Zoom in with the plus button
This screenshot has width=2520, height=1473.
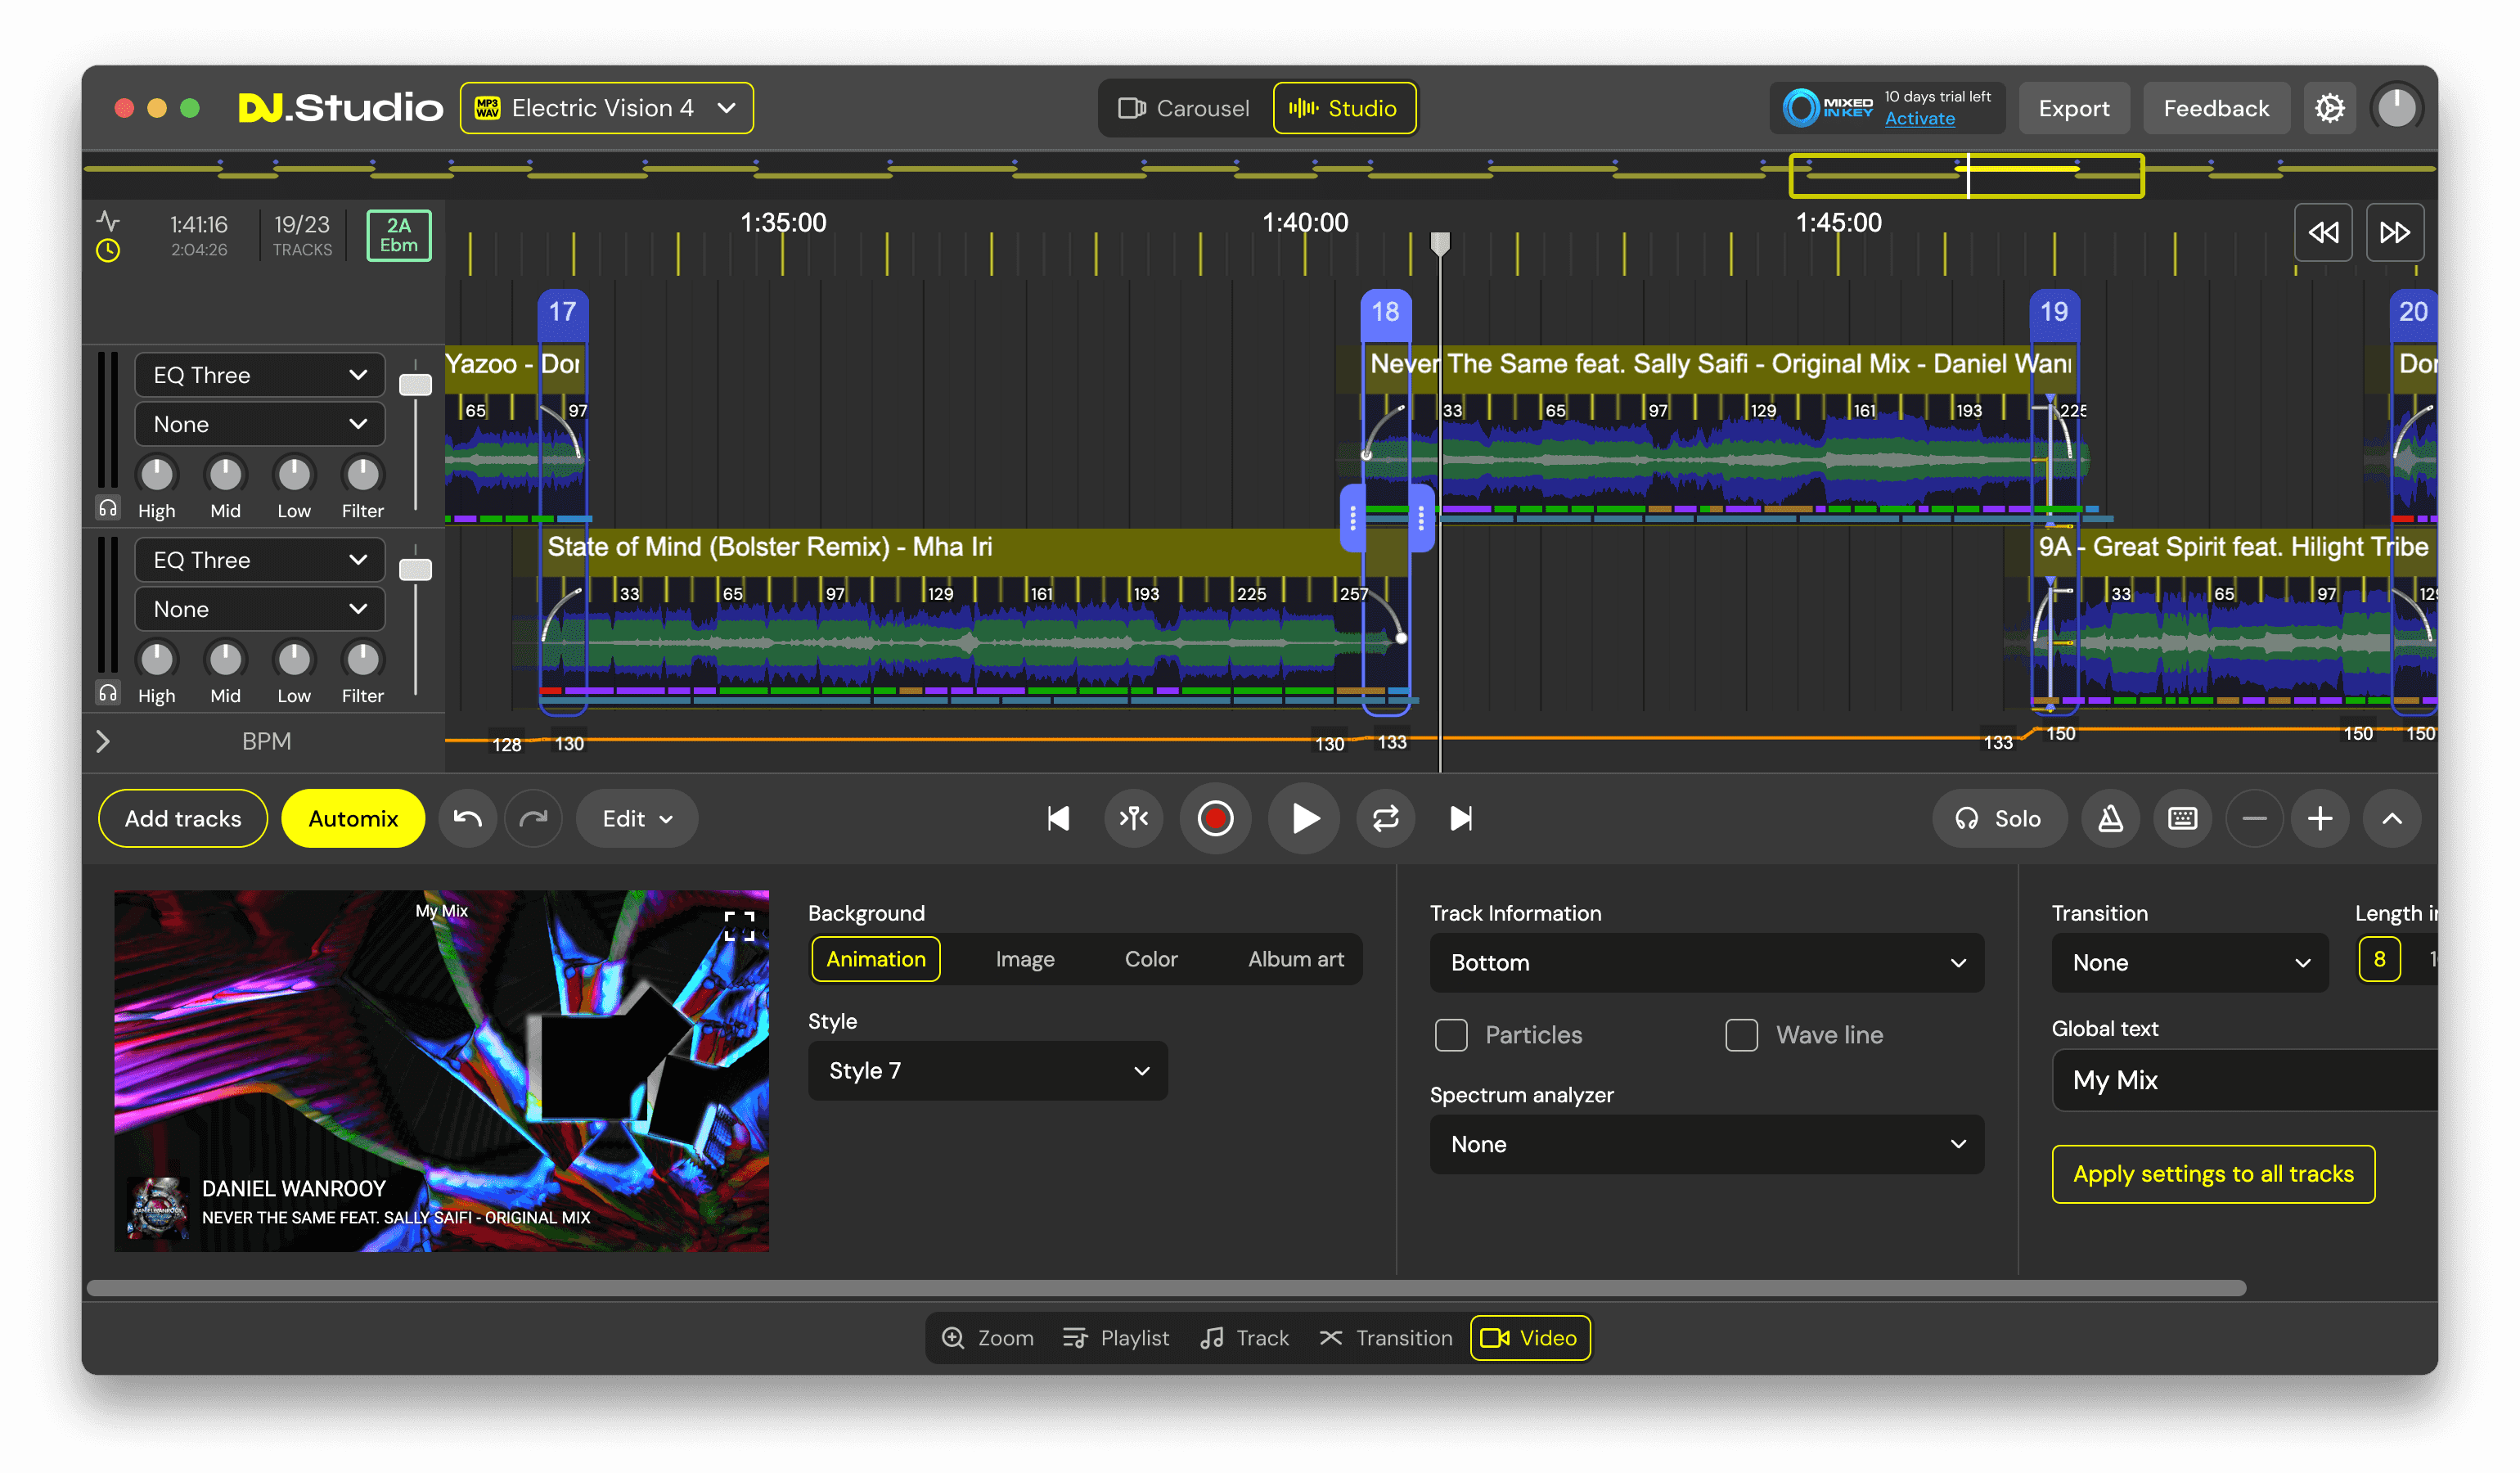coord(2320,819)
